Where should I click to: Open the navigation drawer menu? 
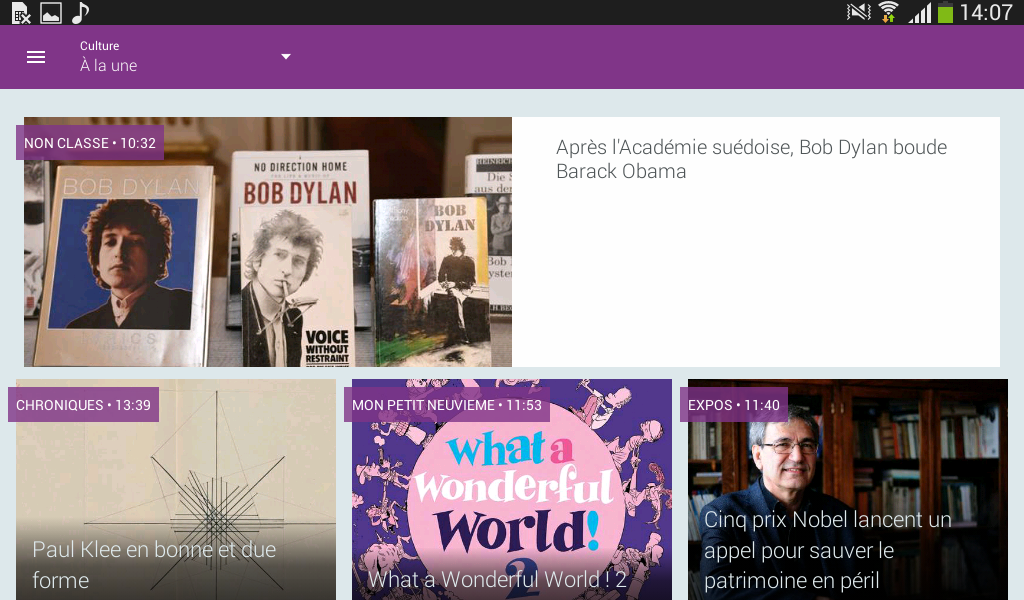tap(36, 57)
